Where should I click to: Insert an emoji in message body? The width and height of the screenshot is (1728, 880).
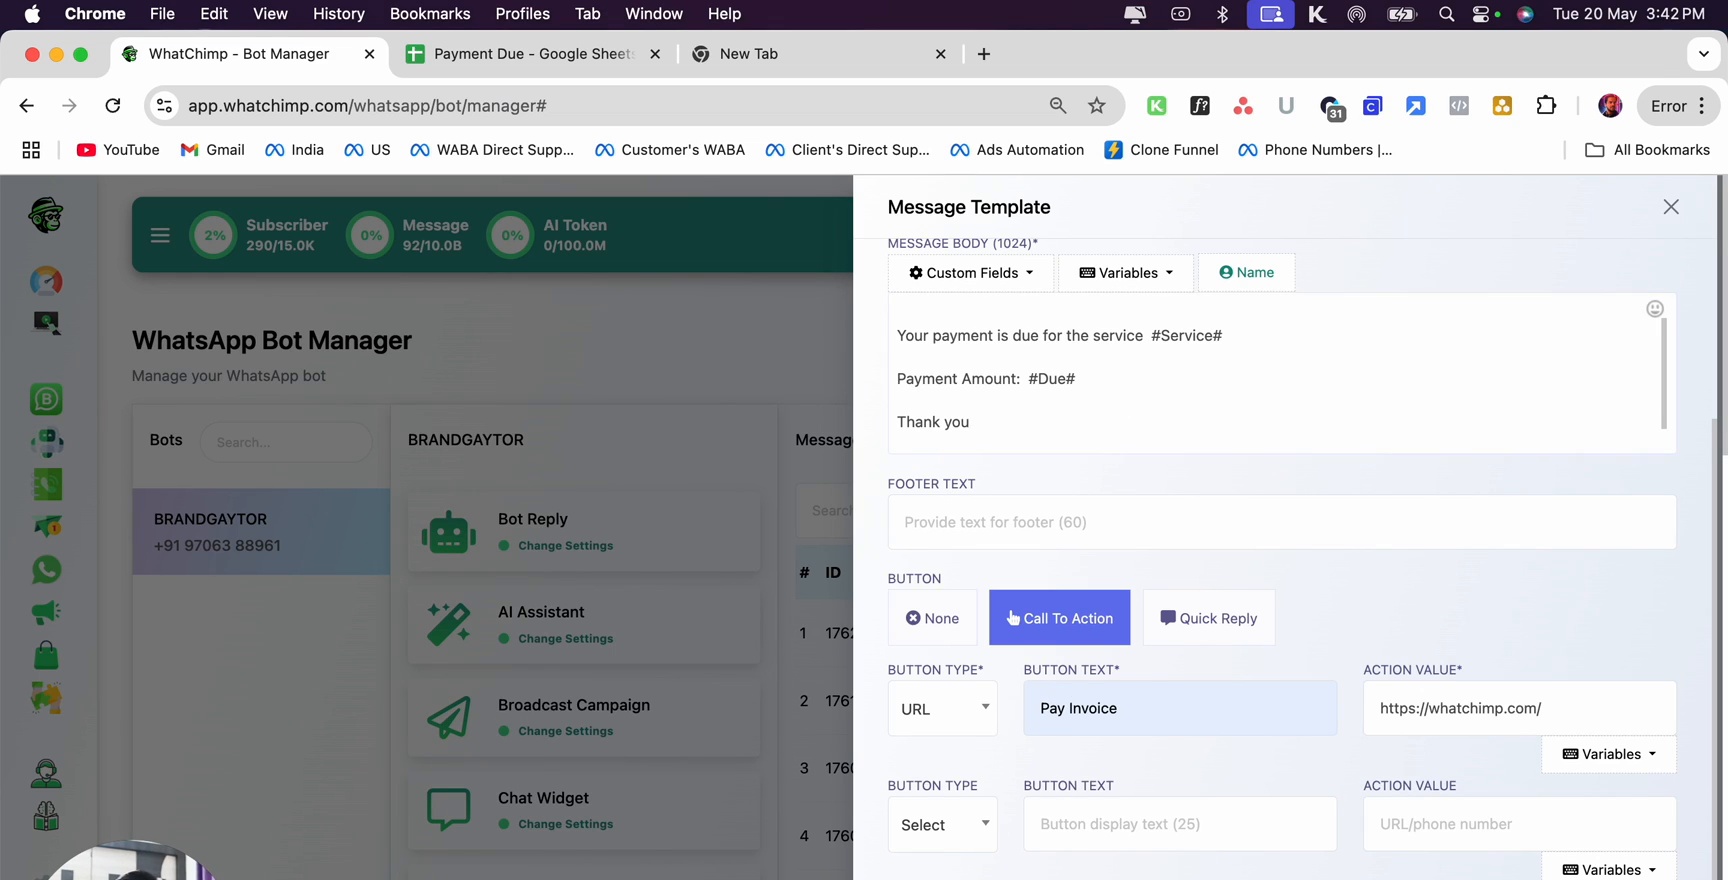tap(1655, 309)
